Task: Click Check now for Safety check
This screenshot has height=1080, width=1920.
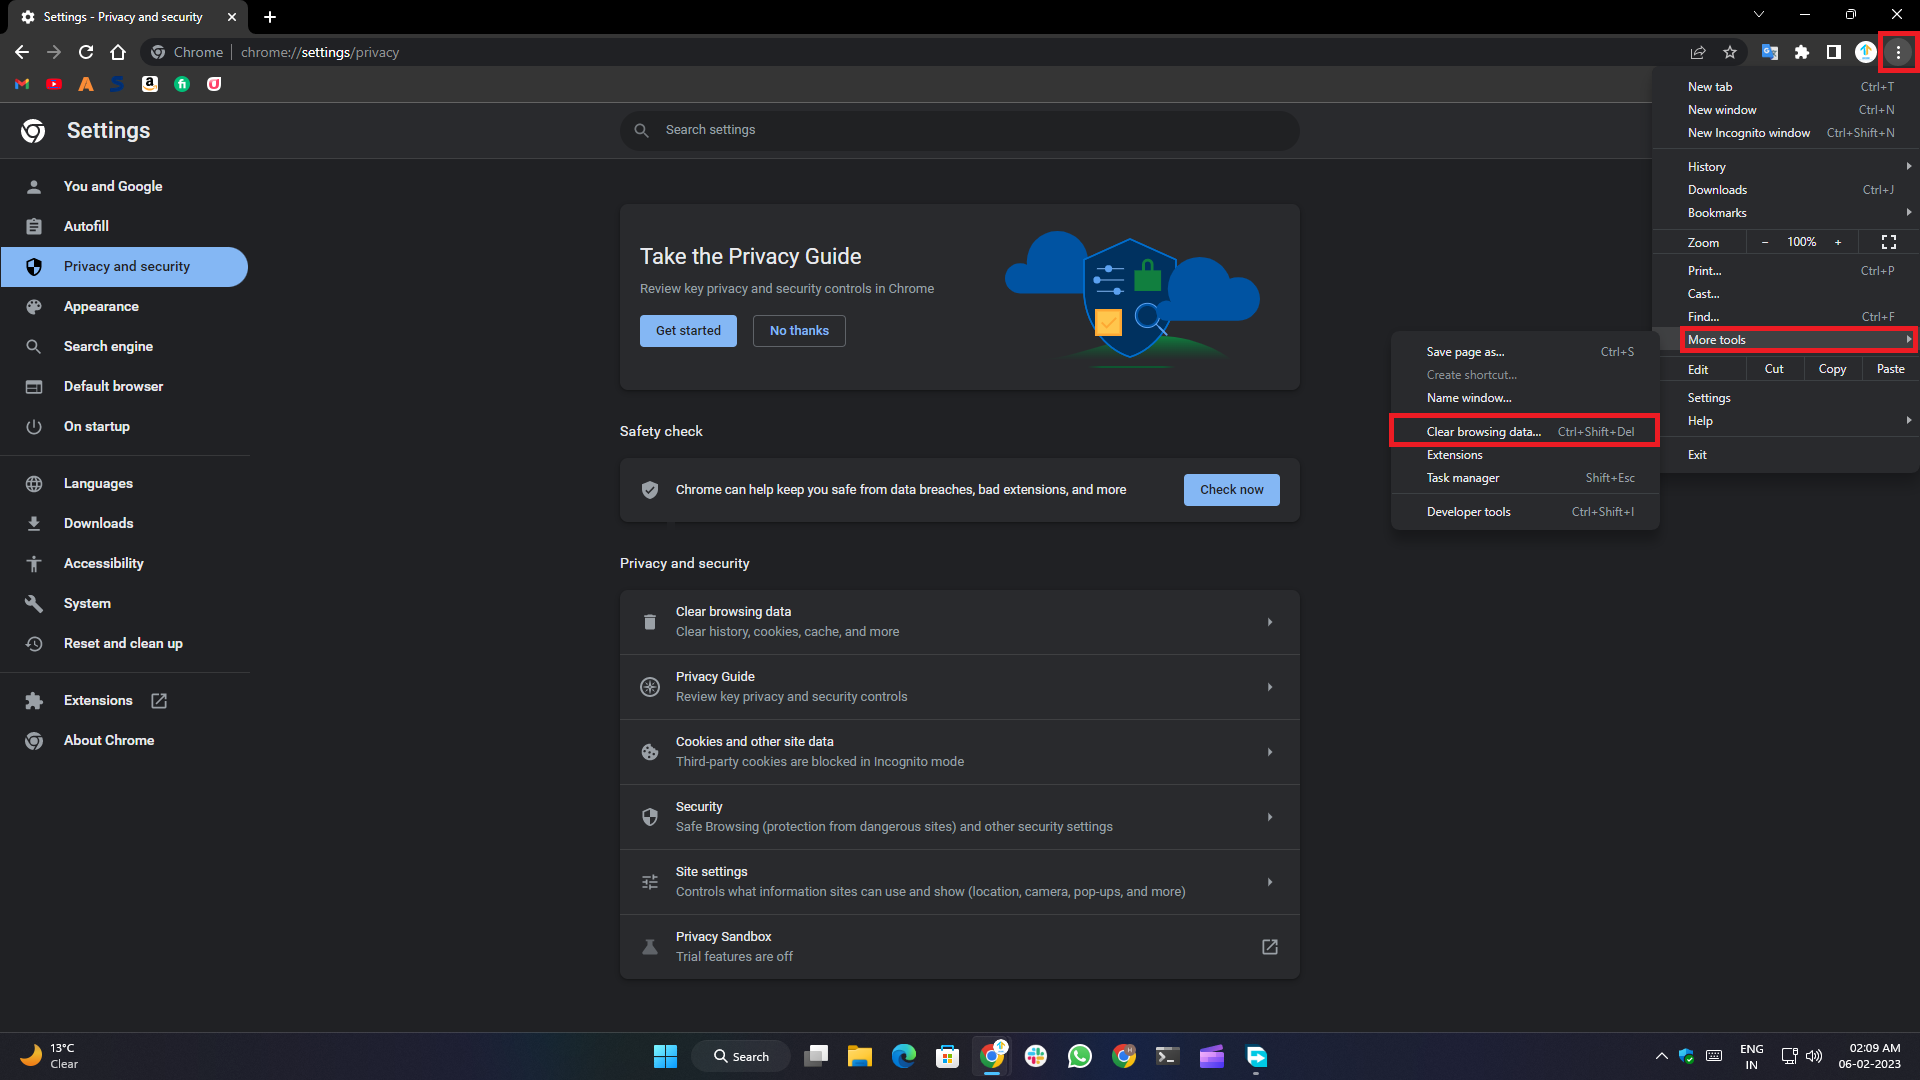Action: click(x=1231, y=490)
